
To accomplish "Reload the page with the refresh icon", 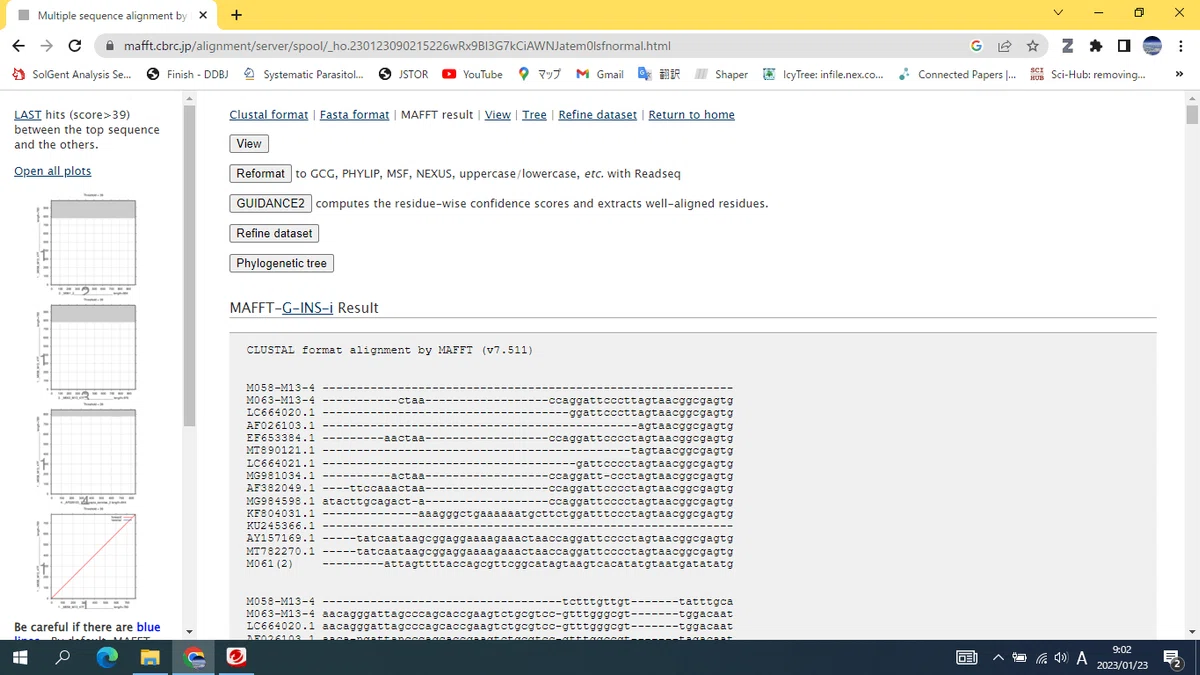I will (x=74, y=46).
